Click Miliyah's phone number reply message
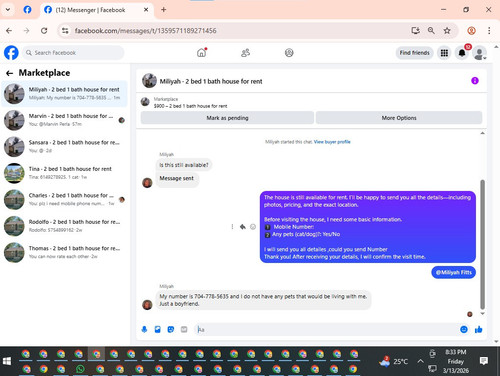Screen dimensions: 500x376 coord(263,300)
